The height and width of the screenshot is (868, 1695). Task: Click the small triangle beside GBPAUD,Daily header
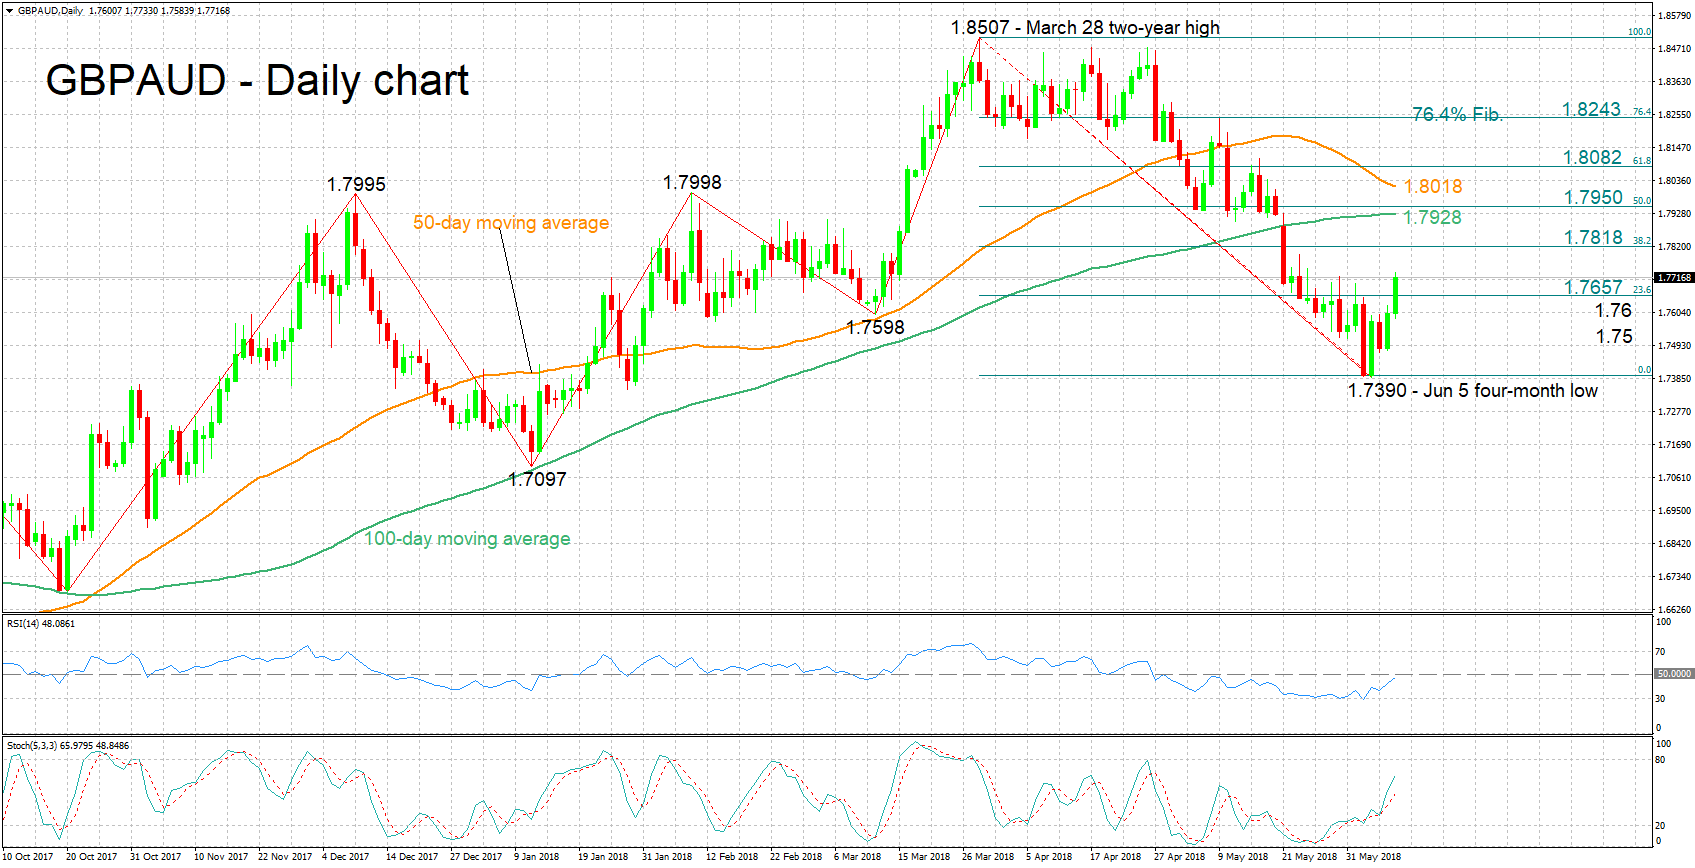click(9, 11)
